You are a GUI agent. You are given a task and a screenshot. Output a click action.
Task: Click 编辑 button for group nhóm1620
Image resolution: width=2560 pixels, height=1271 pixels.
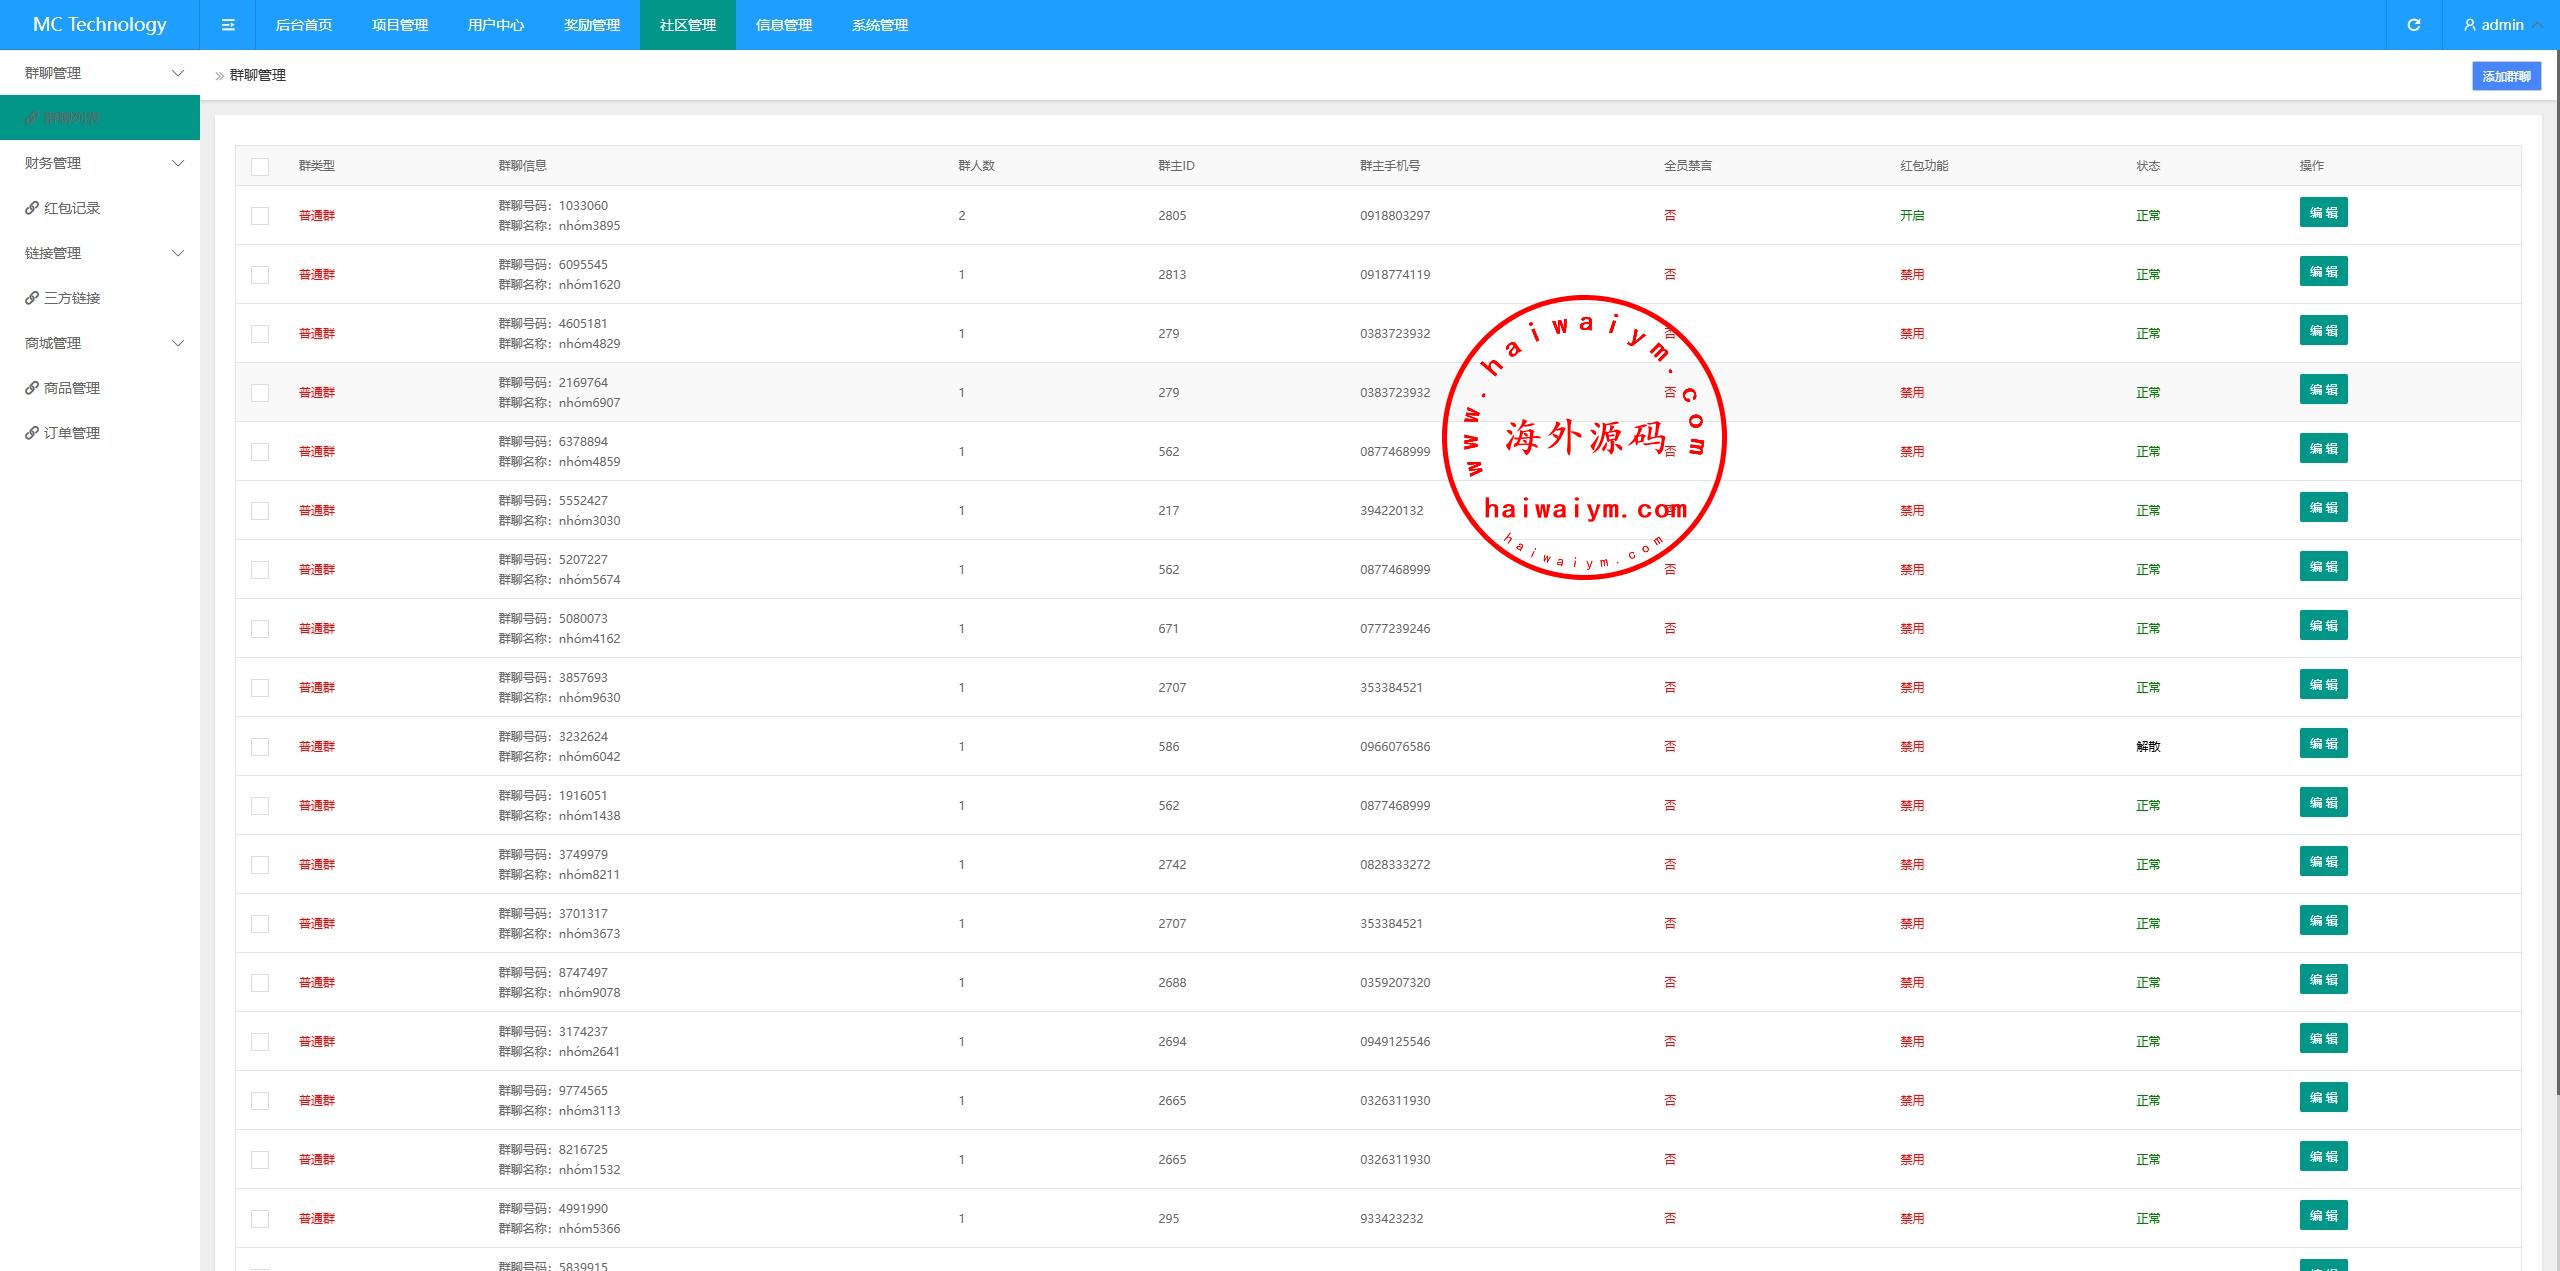click(x=2322, y=272)
